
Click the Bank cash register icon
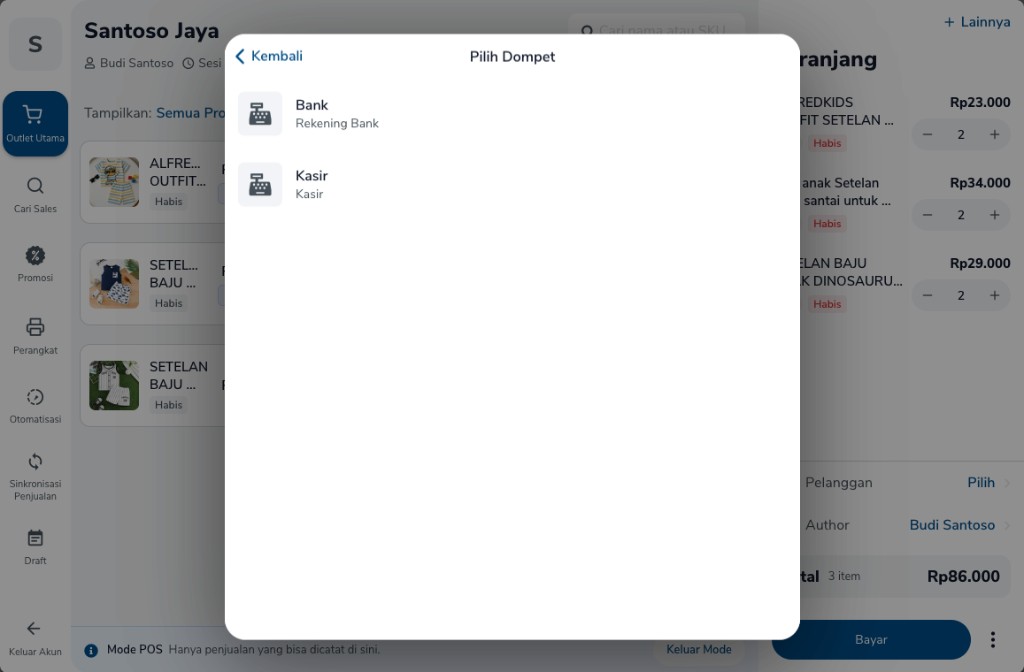pyautogui.click(x=260, y=114)
